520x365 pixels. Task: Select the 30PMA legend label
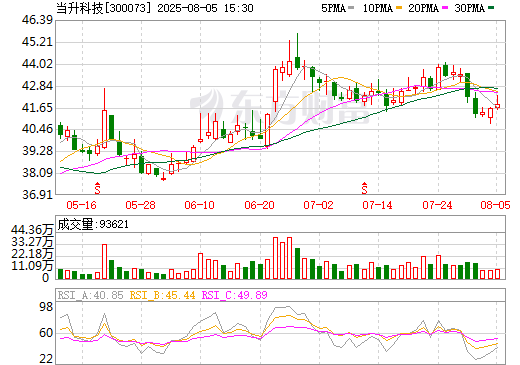click(470, 8)
